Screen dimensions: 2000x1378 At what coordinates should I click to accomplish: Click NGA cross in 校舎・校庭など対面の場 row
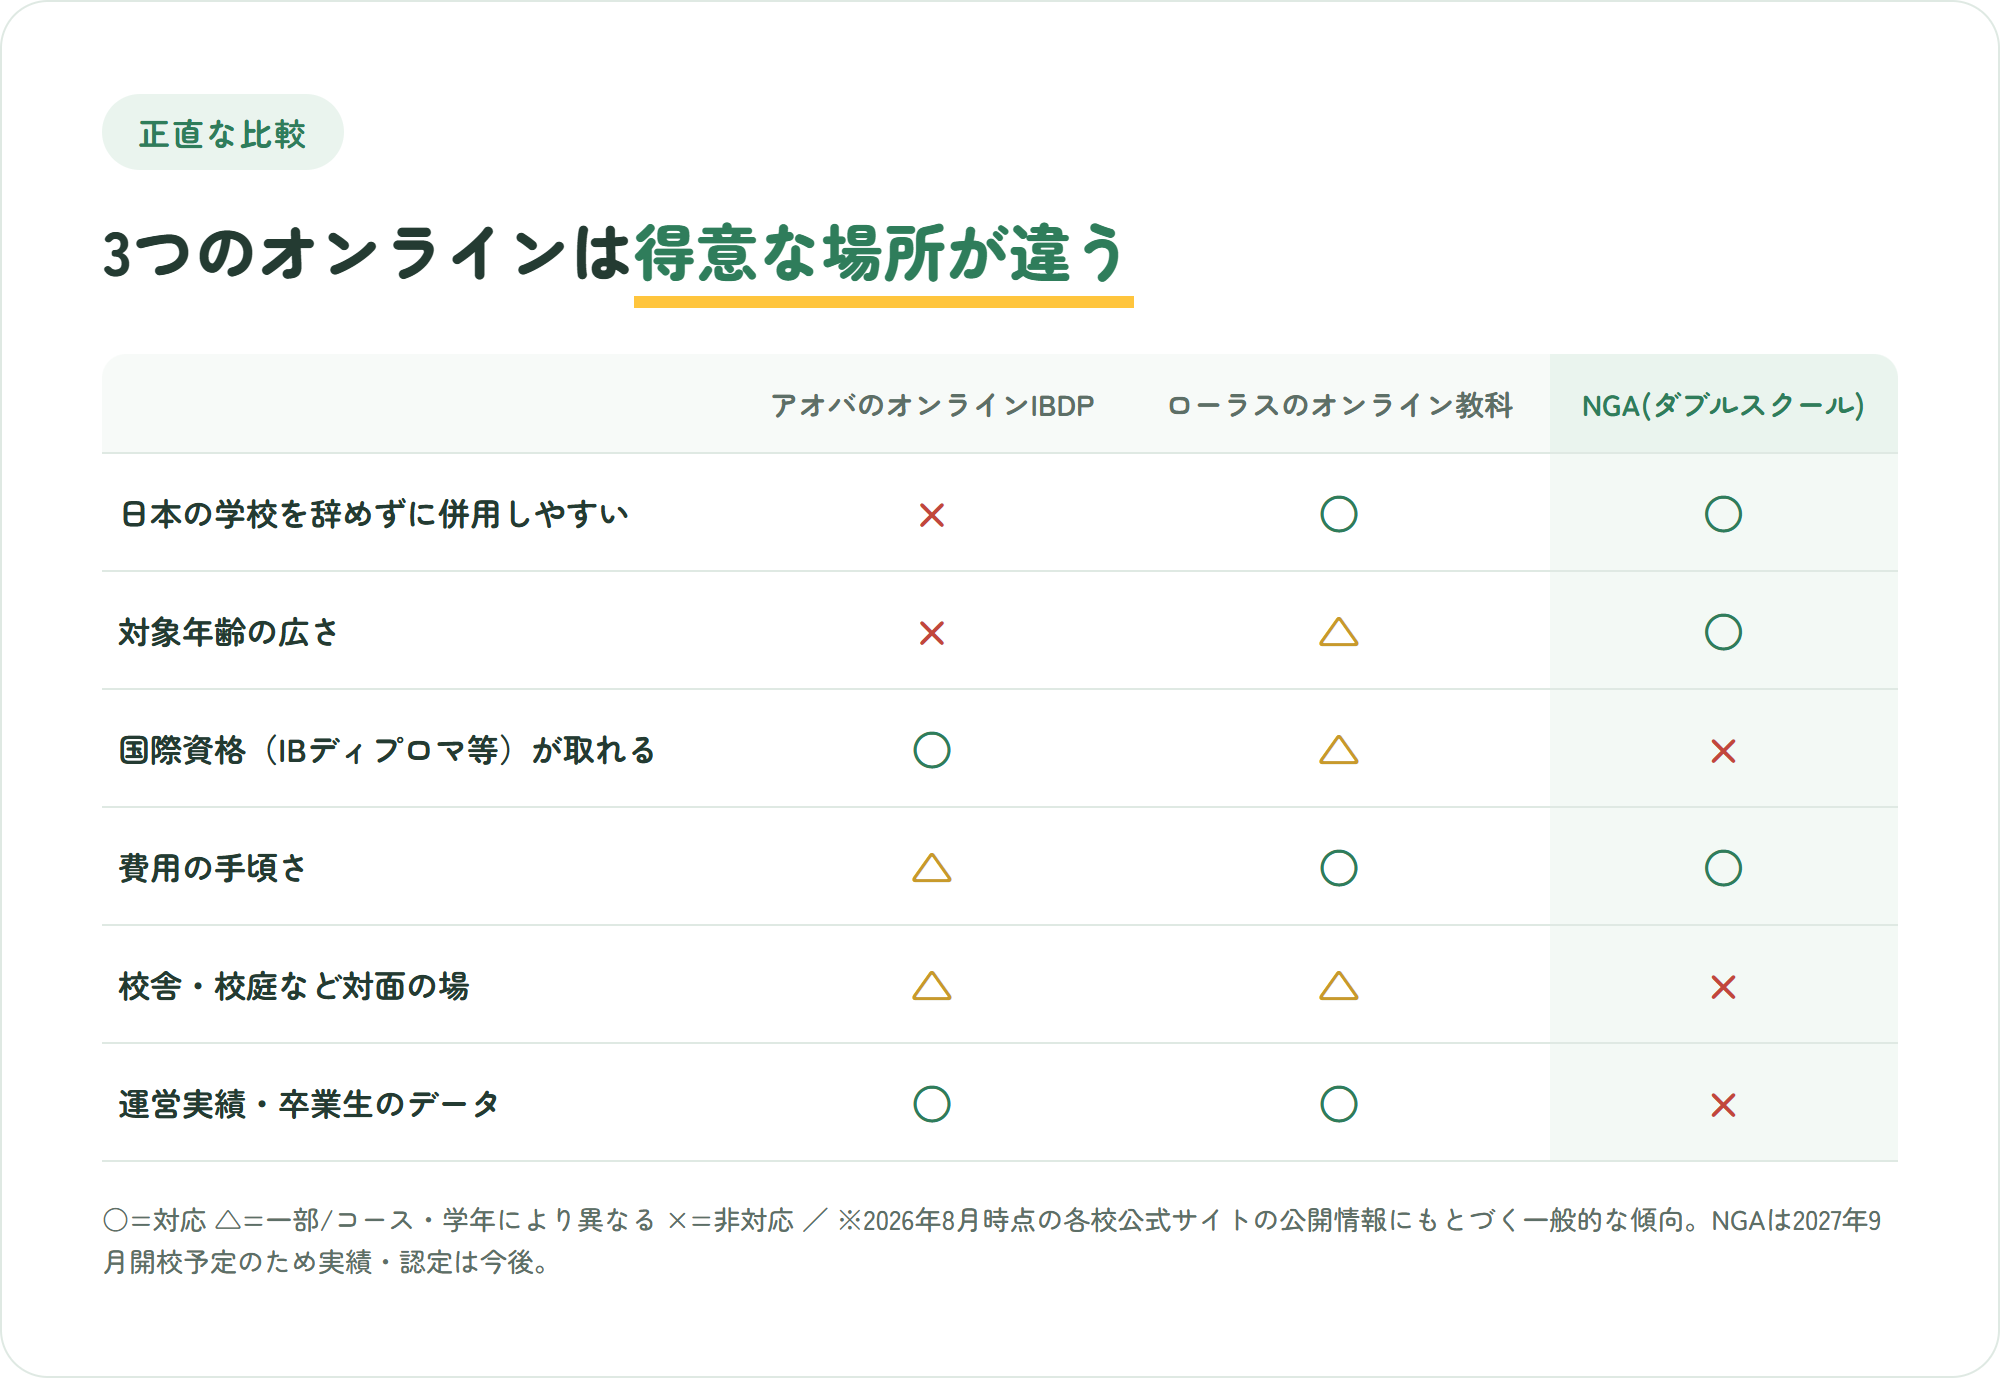(x=1723, y=987)
